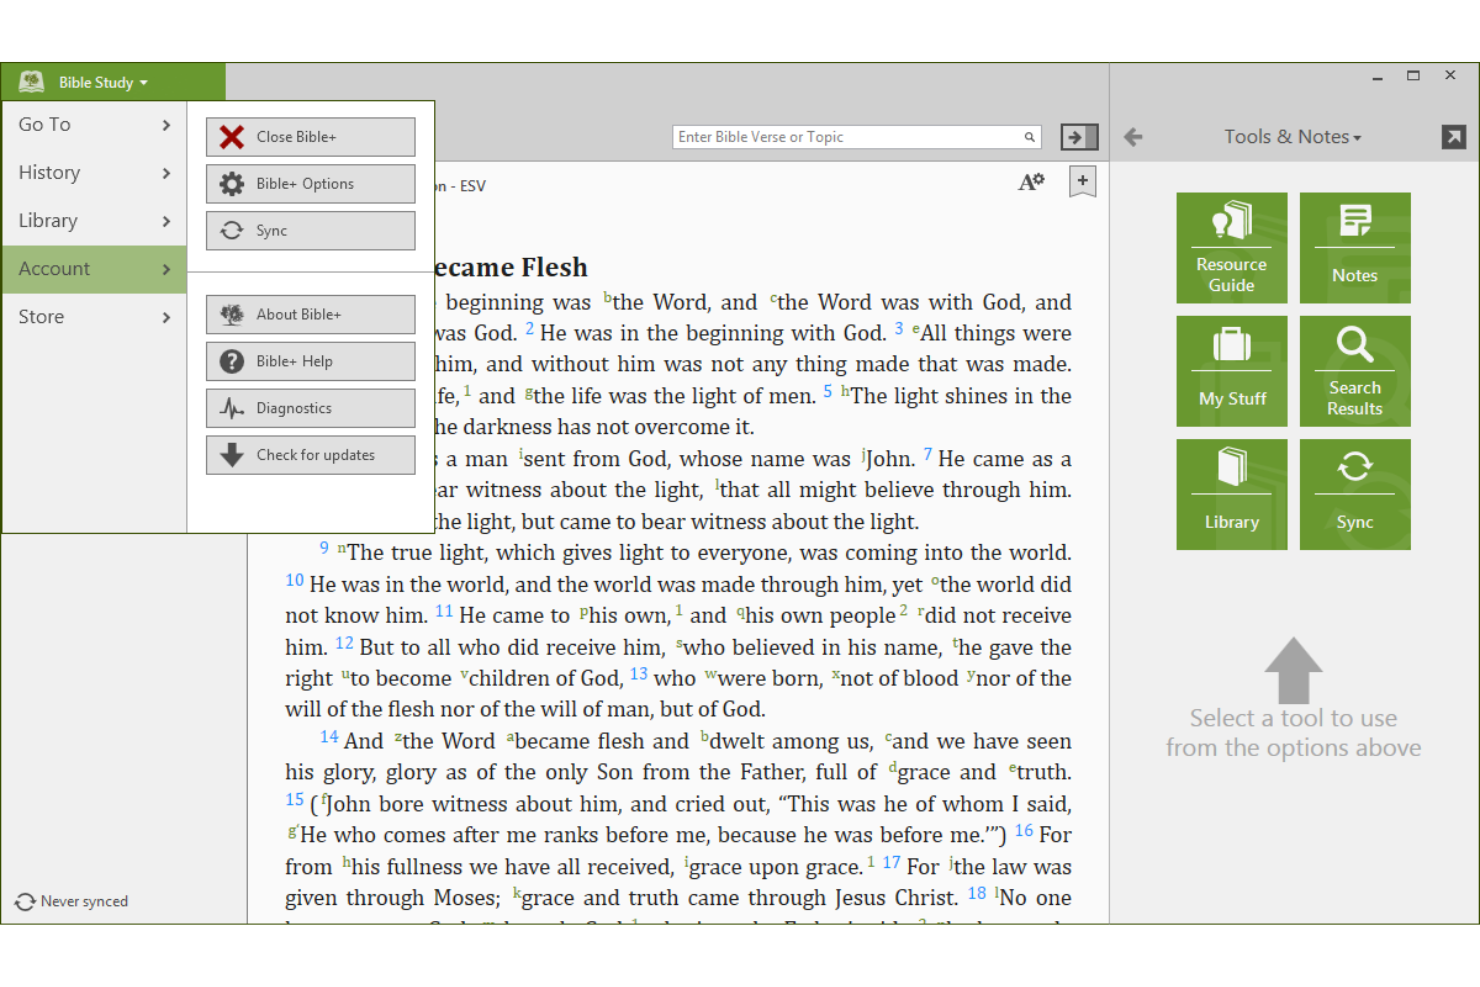Click verse number 9 in the passage
1480x987 pixels.
(x=324, y=548)
